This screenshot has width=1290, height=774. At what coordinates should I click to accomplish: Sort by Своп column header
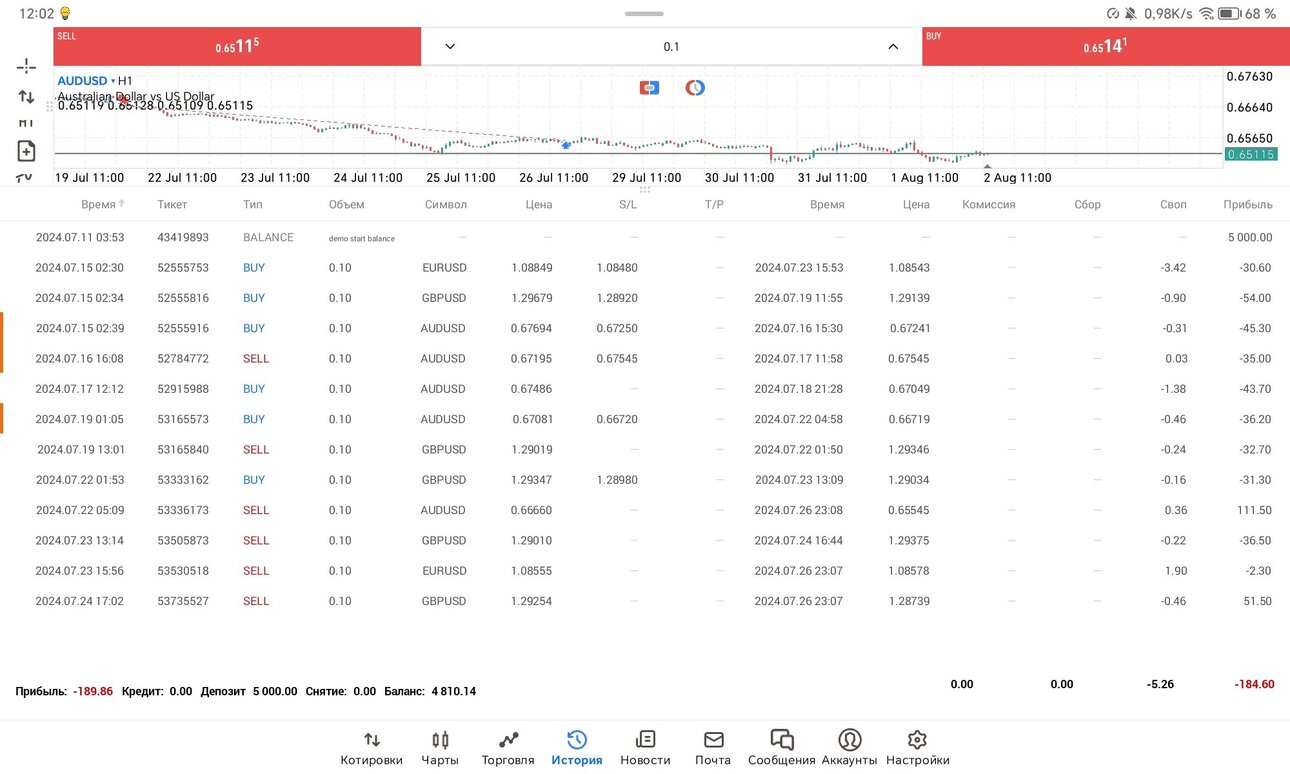[1173, 204]
